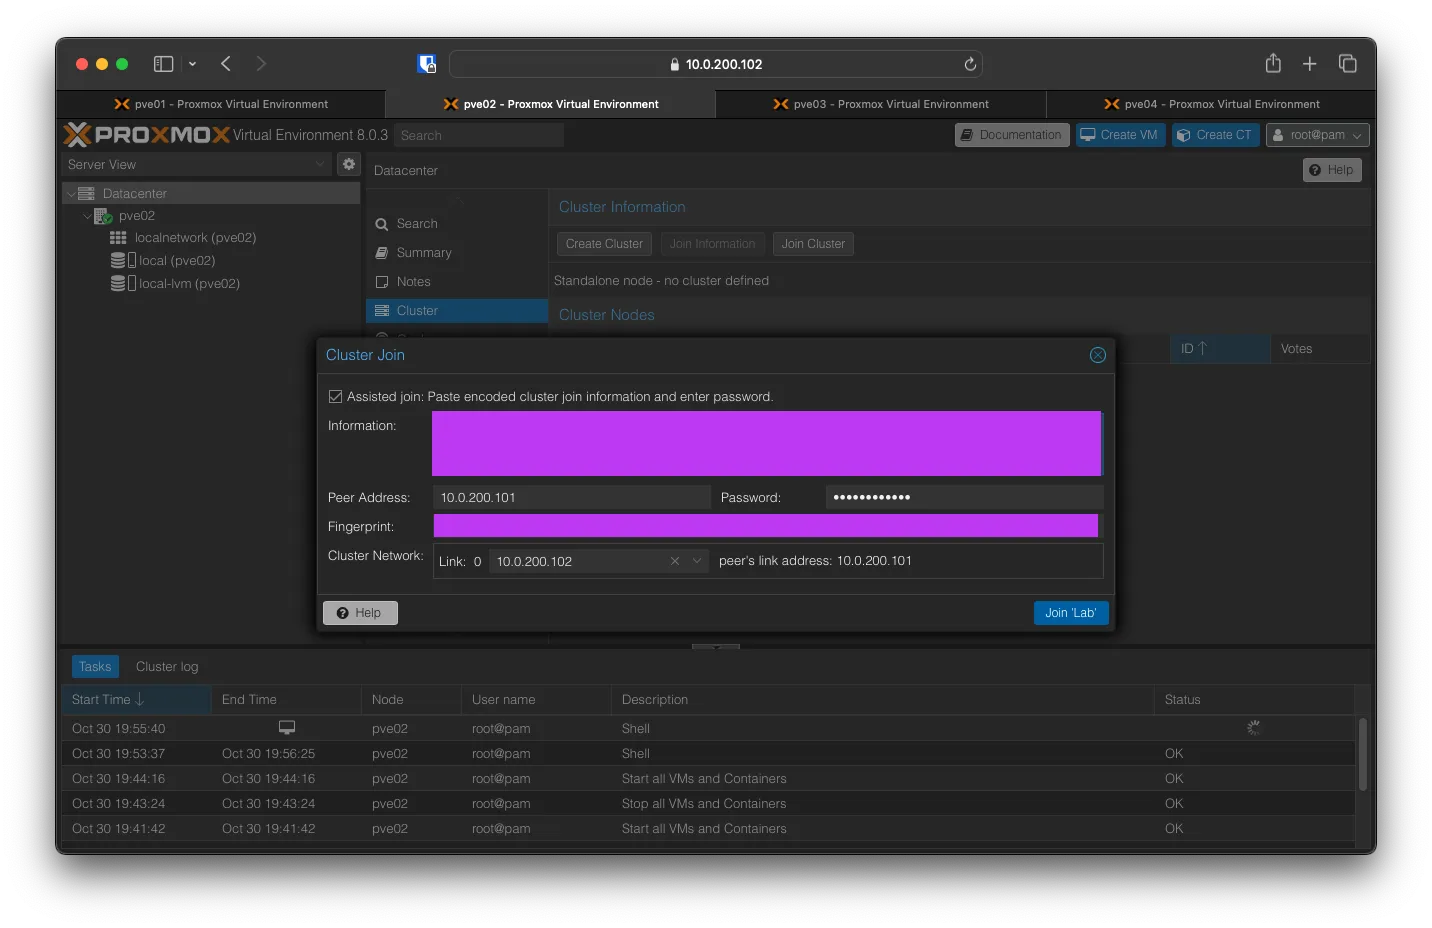Viewport: 1432px width, 928px height.
Task: Open Search in the Datacenter menu
Action: tap(456, 224)
